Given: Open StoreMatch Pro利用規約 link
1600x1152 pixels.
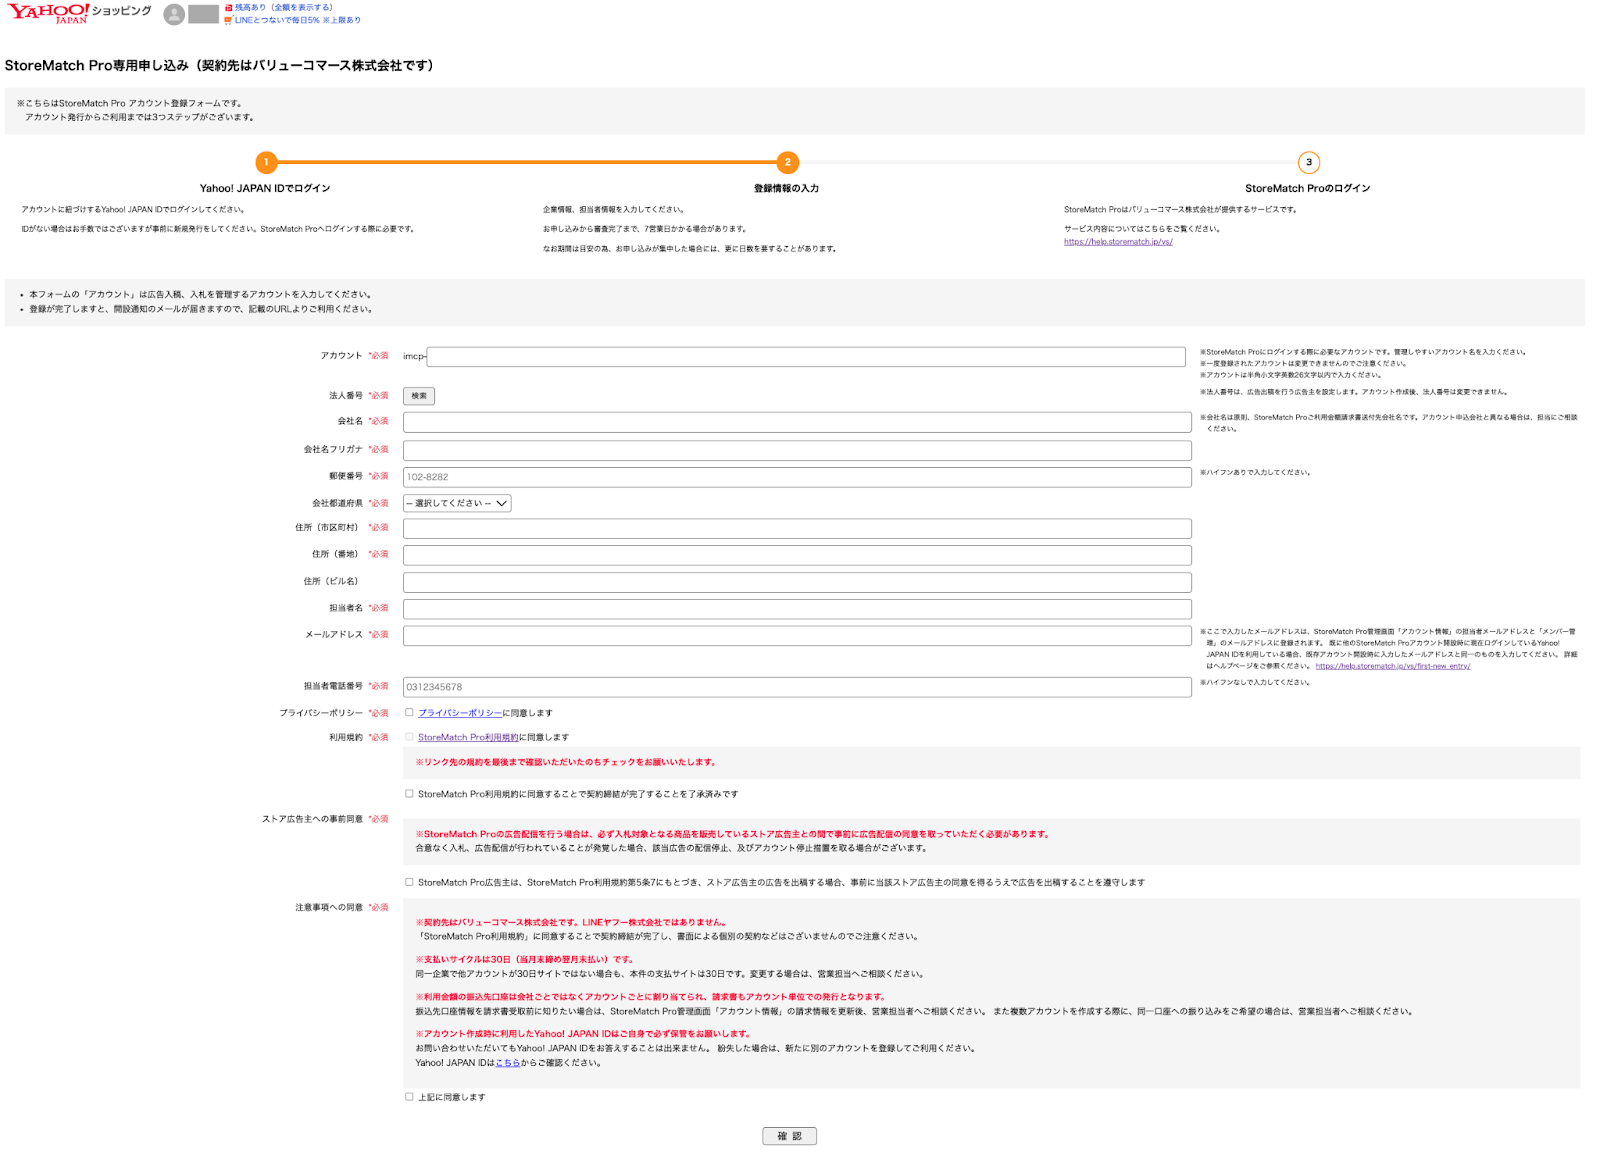Looking at the screenshot, I should click(468, 737).
